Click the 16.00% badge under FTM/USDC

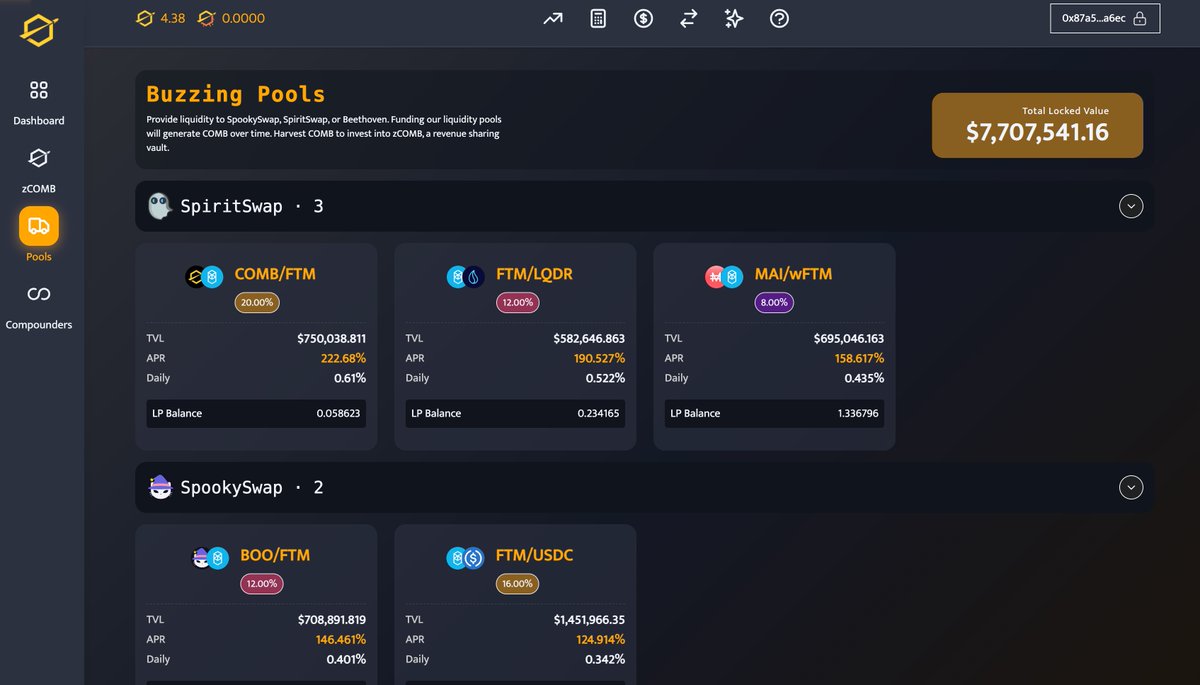coord(516,583)
